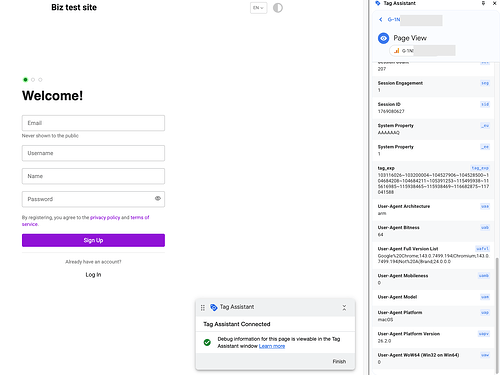The width and height of the screenshot is (500, 375).
Task: Close the Tag Assistant side panel
Action: tap(494, 3)
